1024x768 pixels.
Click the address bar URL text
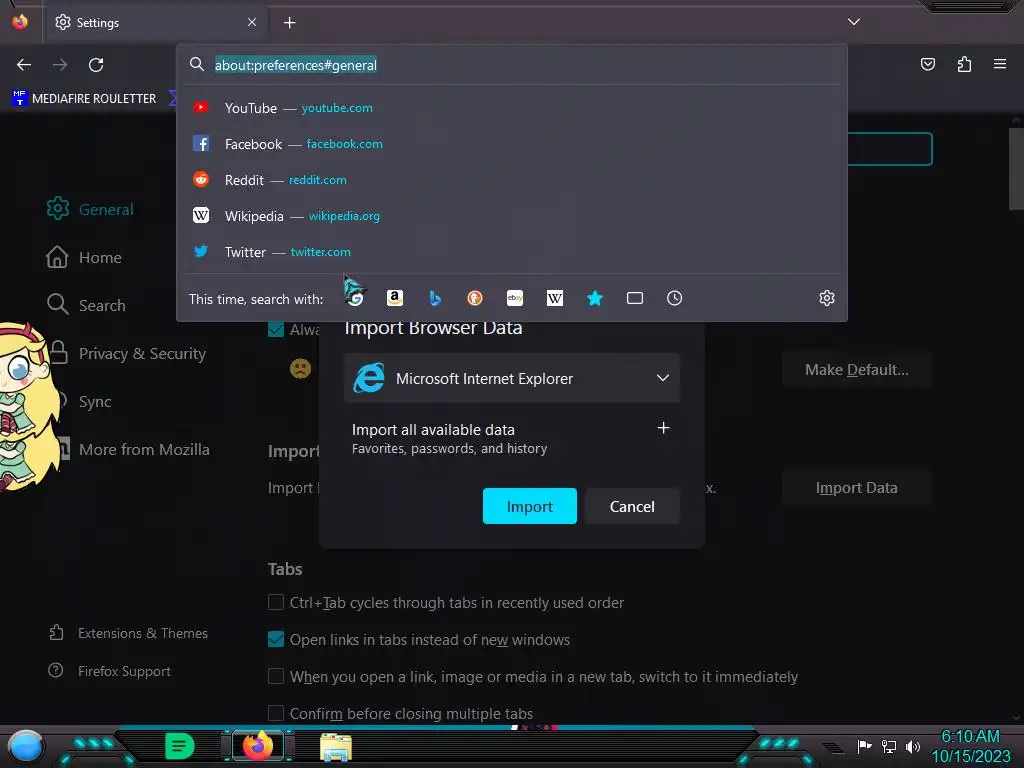(x=296, y=65)
